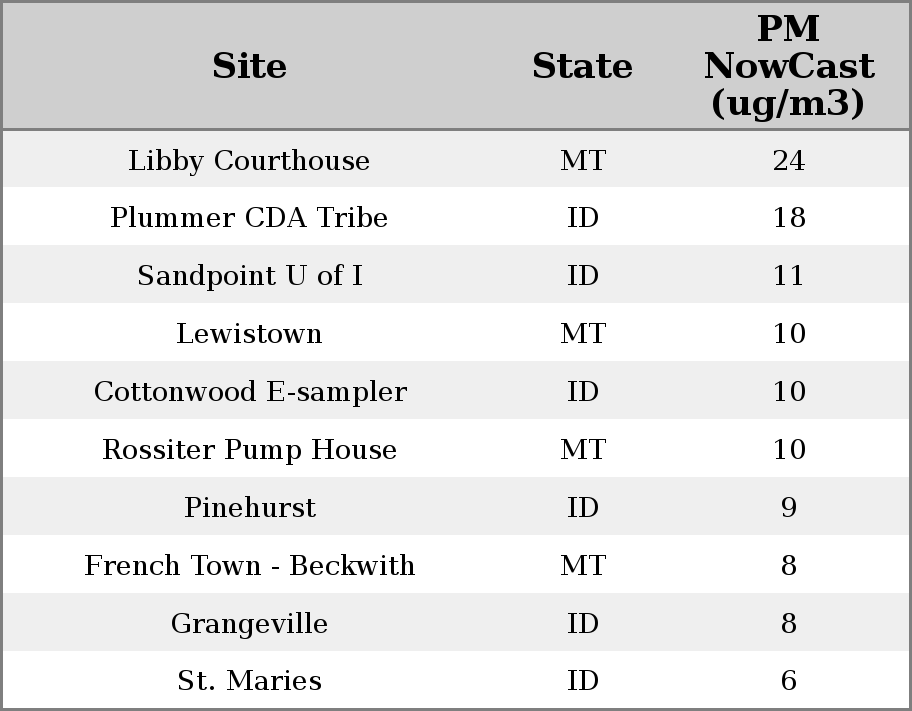
Task: Select the St. Maries site cell
Action: pyautogui.click(x=249, y=681)
